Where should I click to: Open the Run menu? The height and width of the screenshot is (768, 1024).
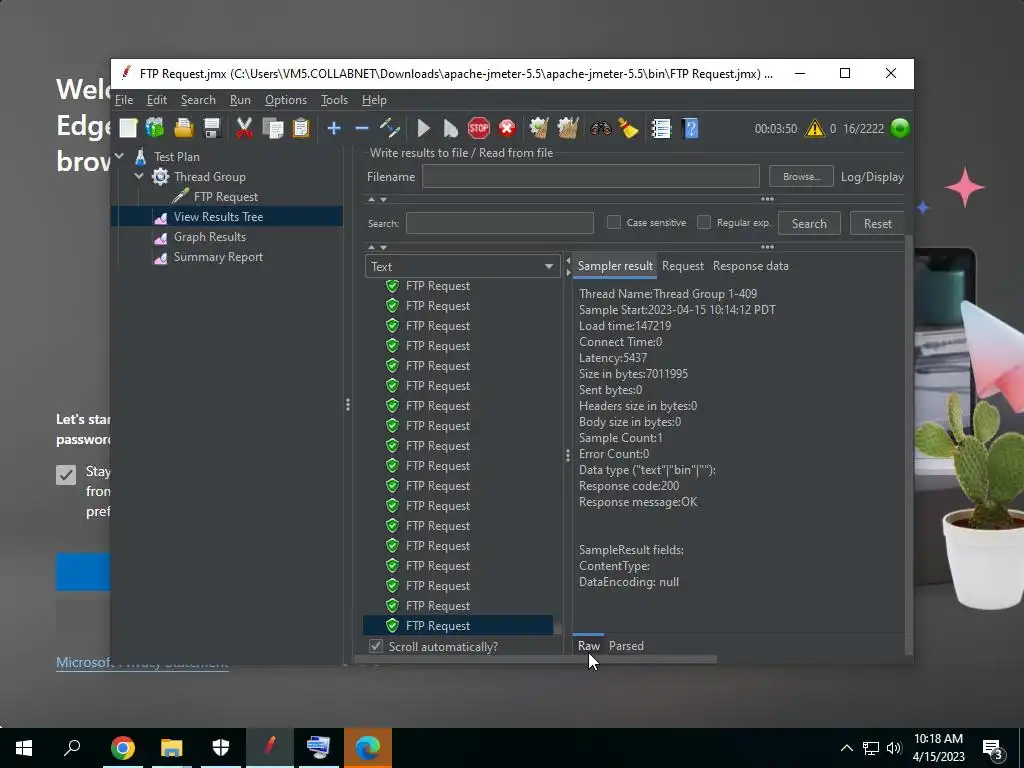click(240, 100)
